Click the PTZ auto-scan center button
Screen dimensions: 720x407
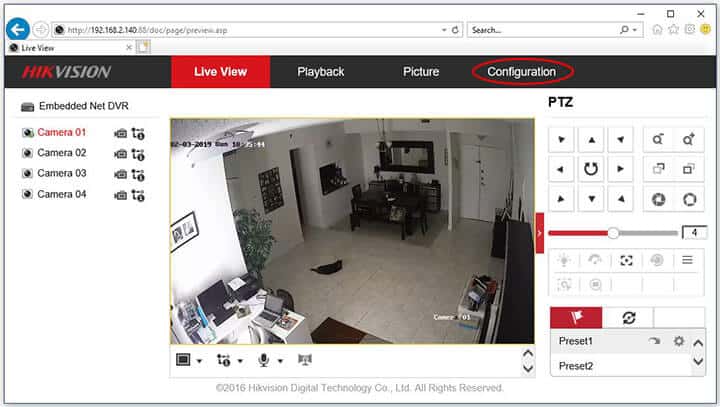591,169
